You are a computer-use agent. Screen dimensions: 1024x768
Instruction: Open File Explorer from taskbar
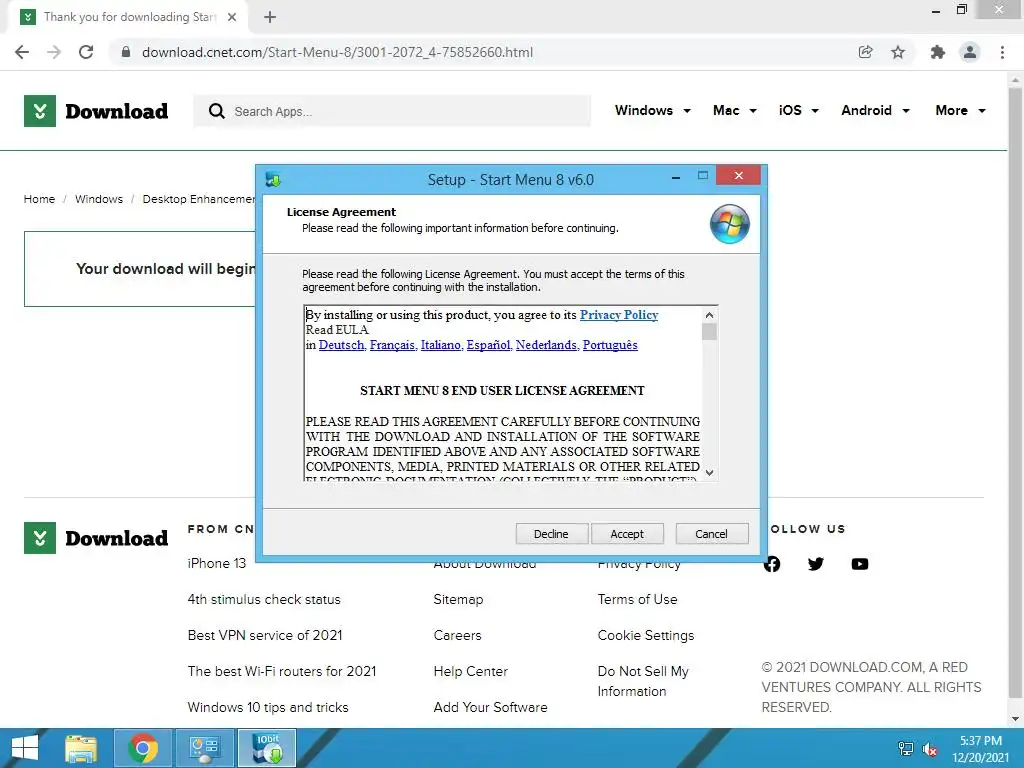point(82,748)
